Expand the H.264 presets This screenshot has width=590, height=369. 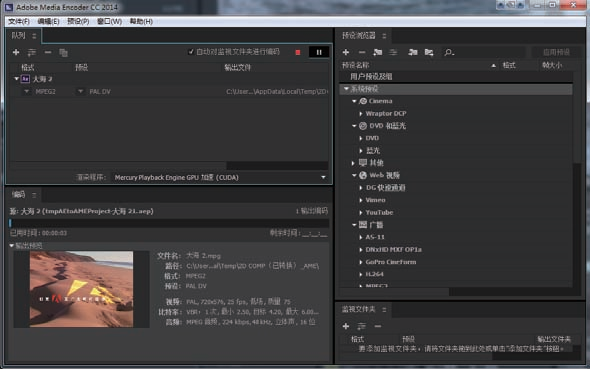361,275
